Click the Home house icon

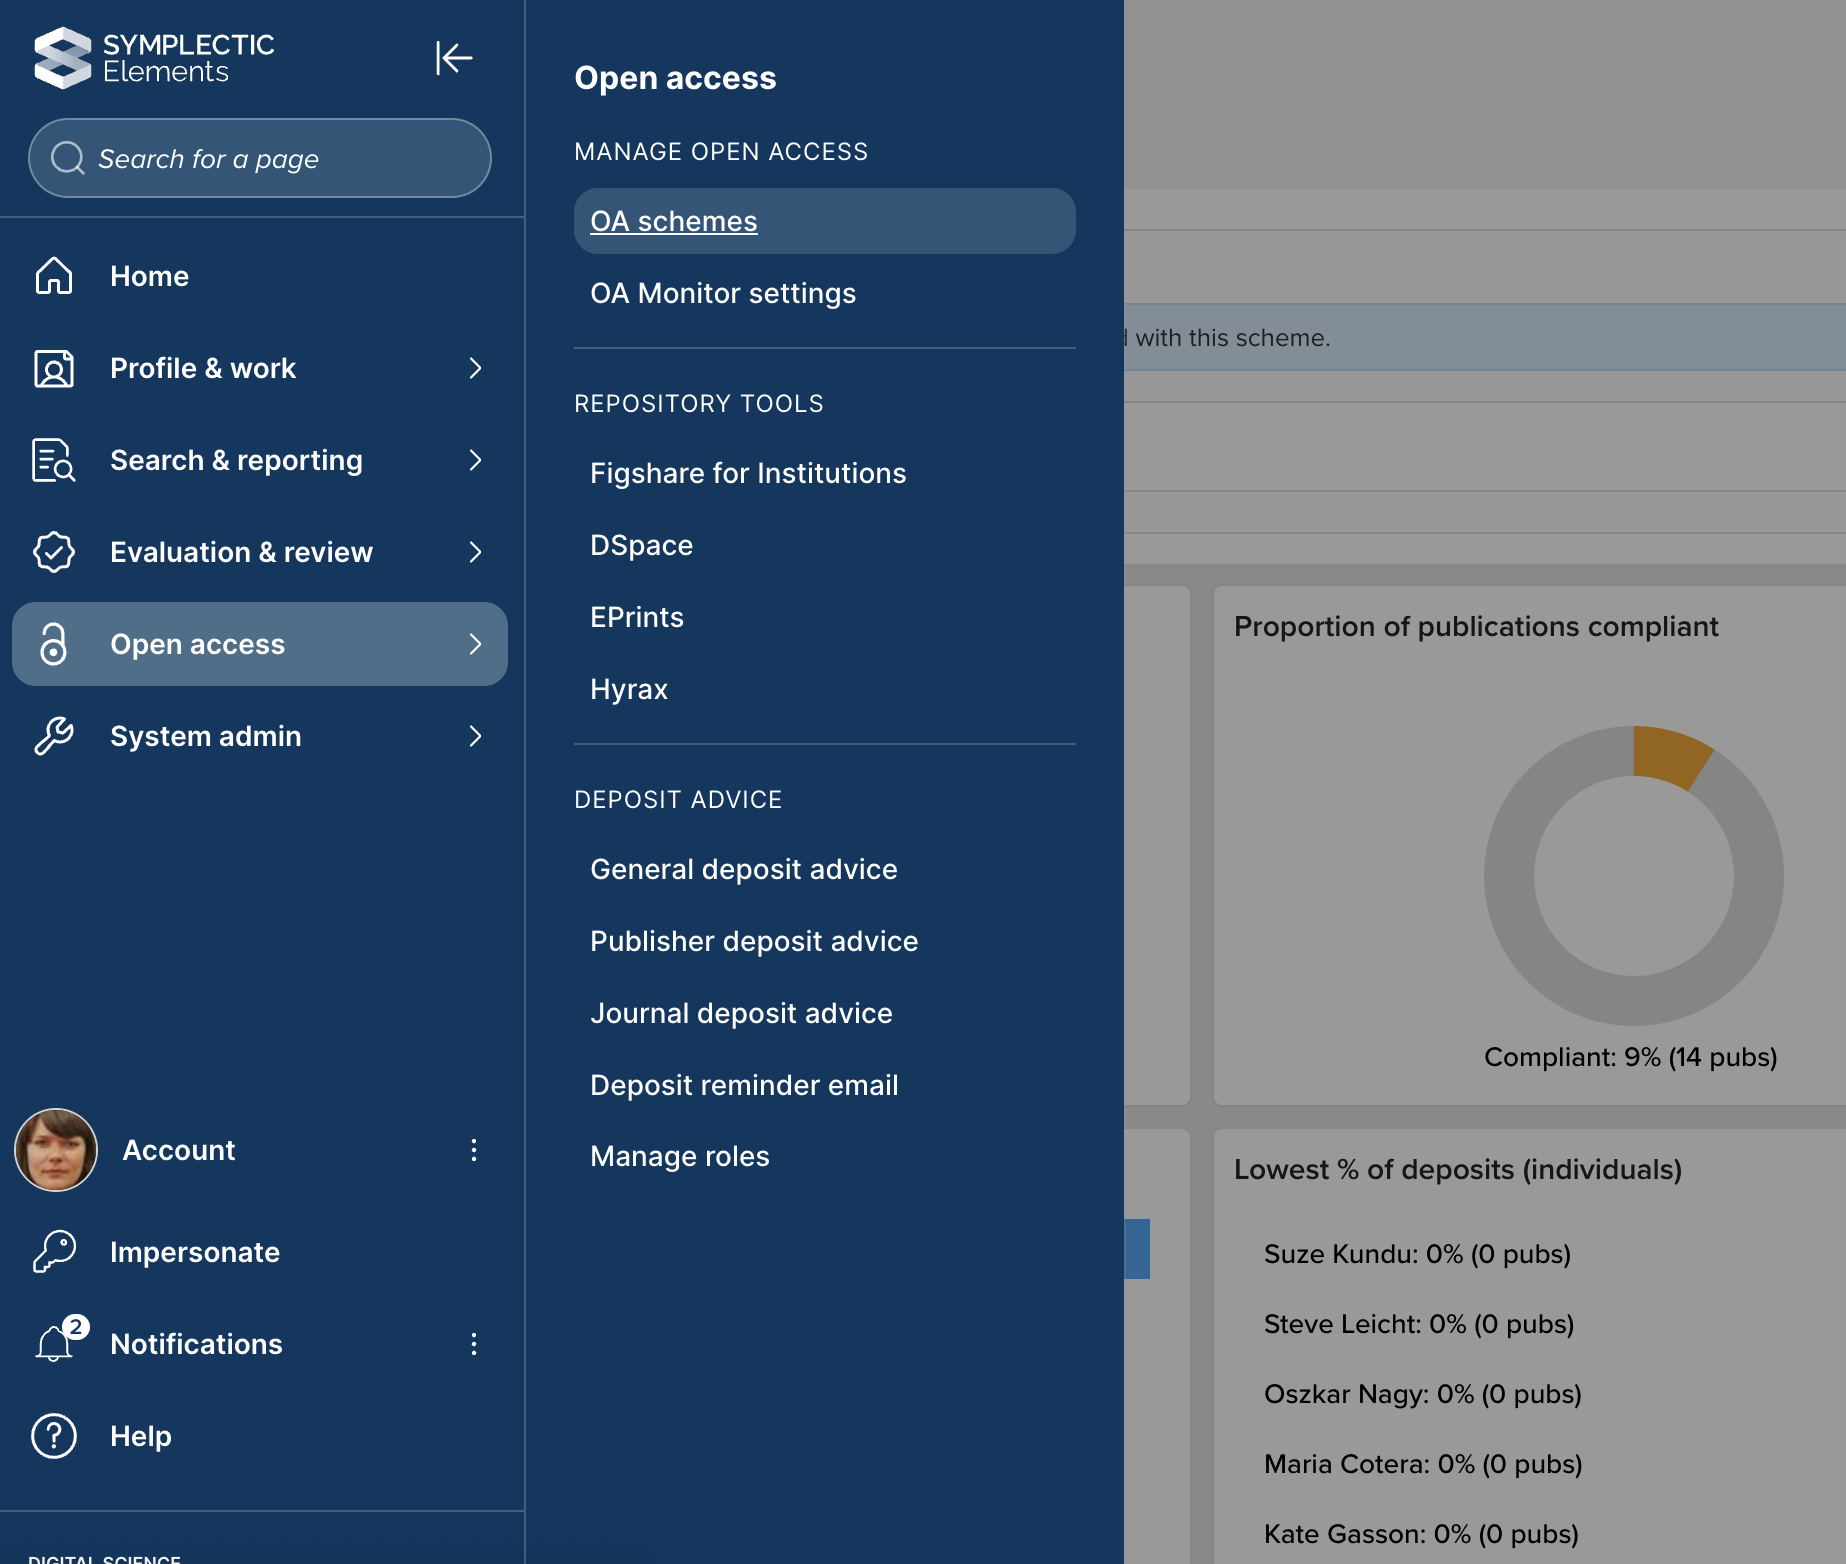coord(54,276)
